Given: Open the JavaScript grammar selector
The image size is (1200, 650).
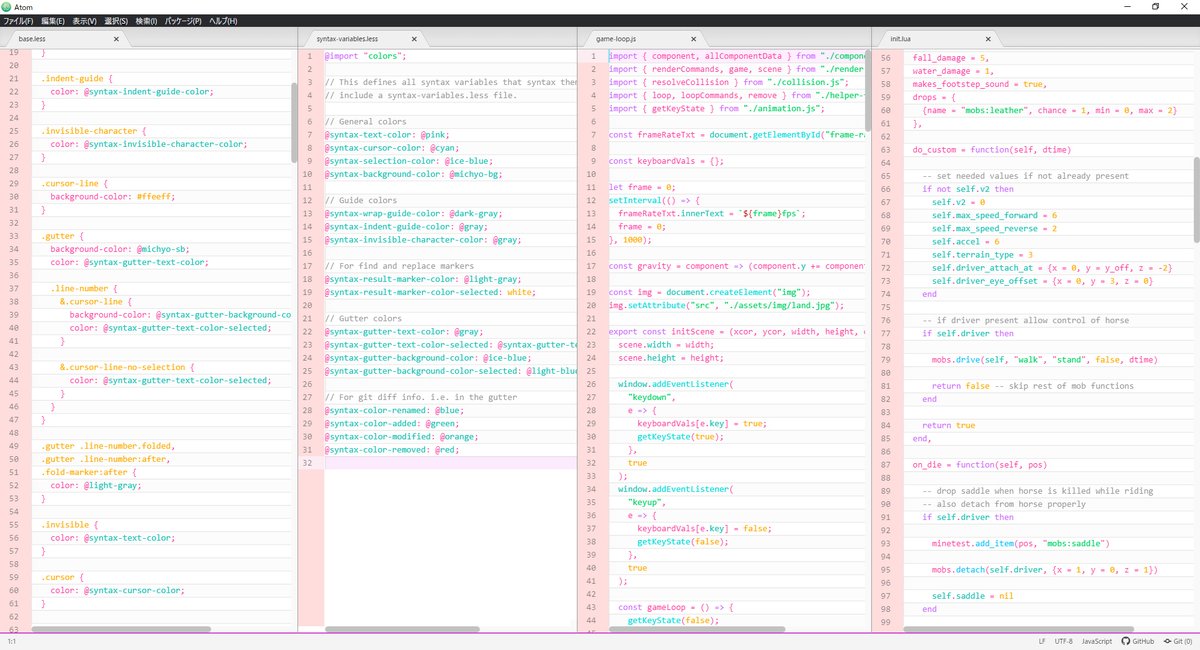Looking at the screenshot, I should [x=1098, y=641].
